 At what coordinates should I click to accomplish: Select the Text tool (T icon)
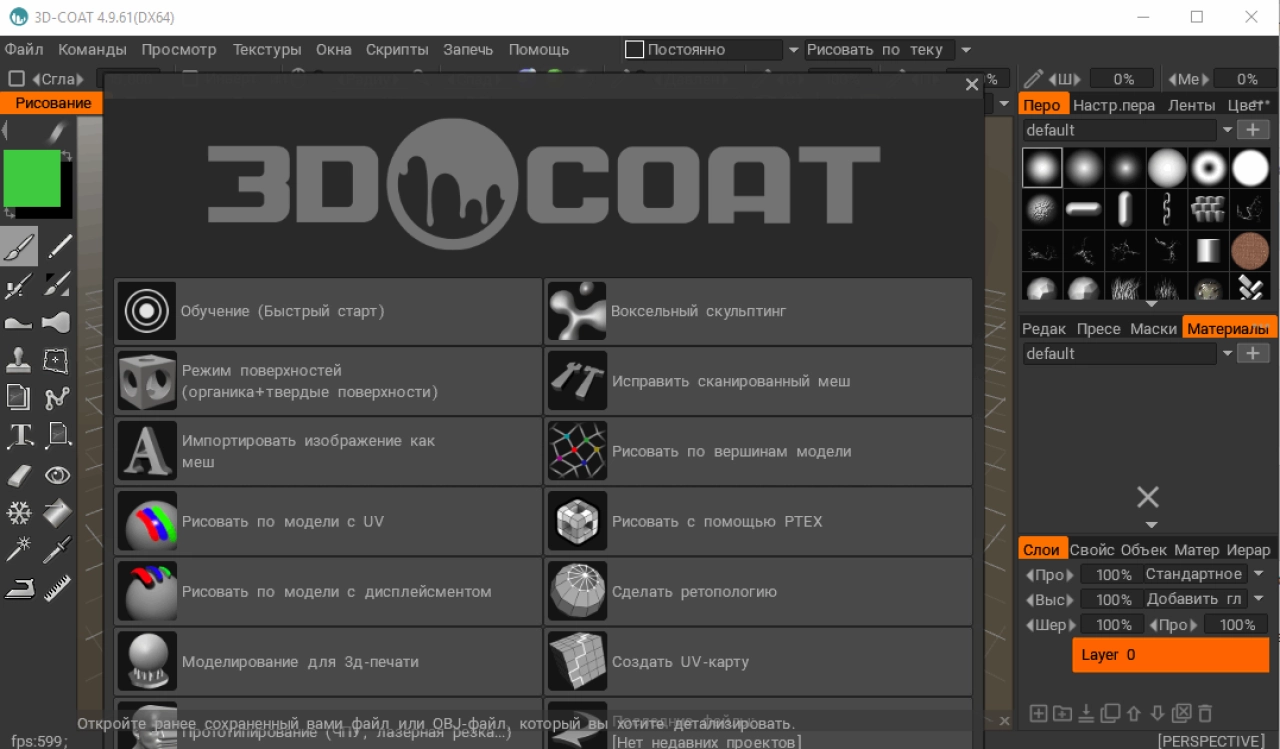(x=19, y=436)
